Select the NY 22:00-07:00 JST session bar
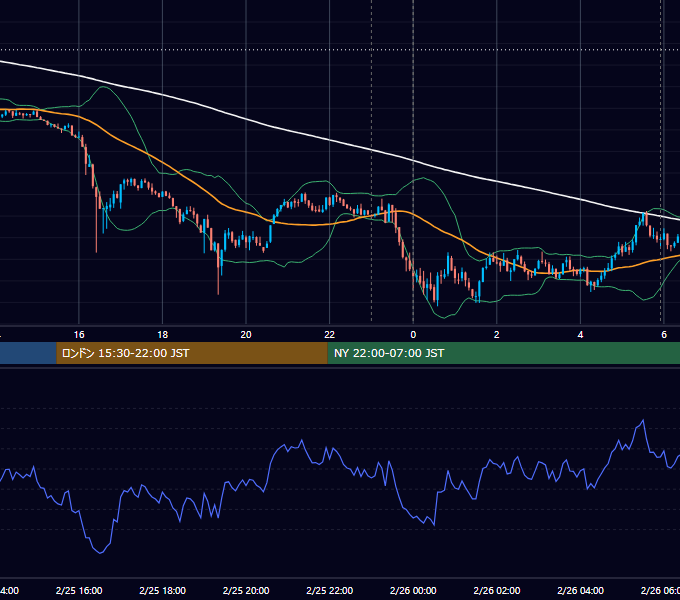The height and width of the screenshot is (600, 680). 503,353
